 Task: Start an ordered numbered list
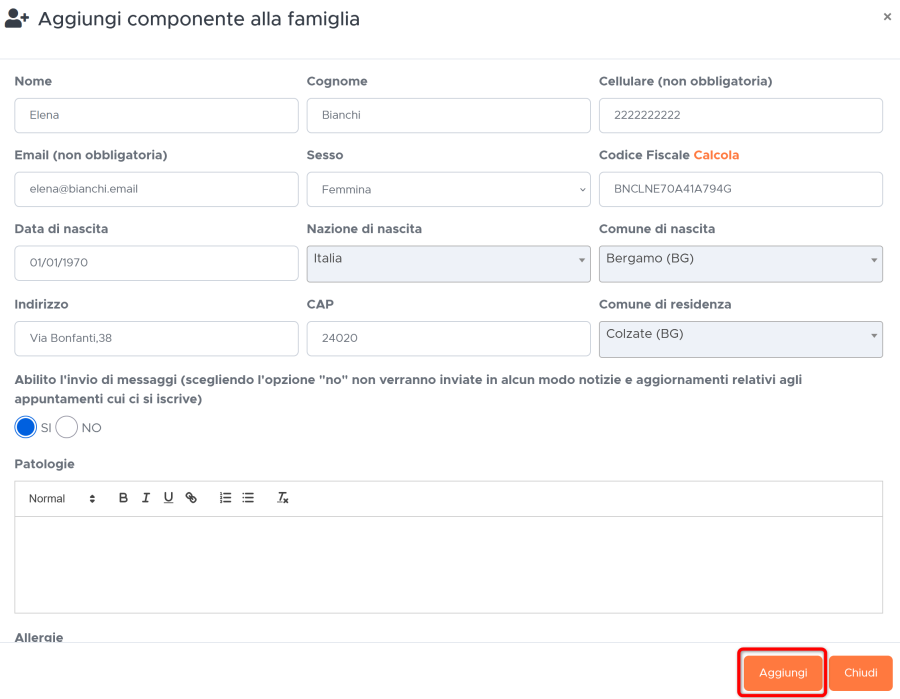226,498
